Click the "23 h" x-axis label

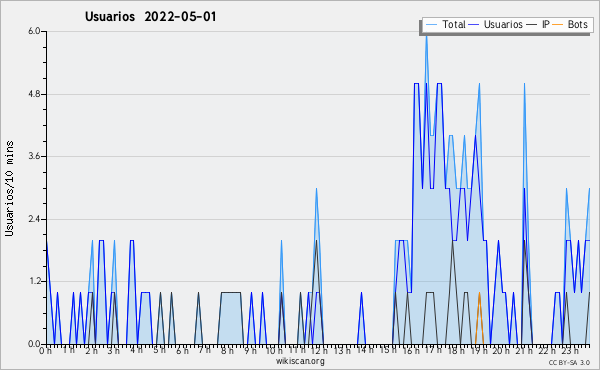pyautogui.click(x=570, y=350)
